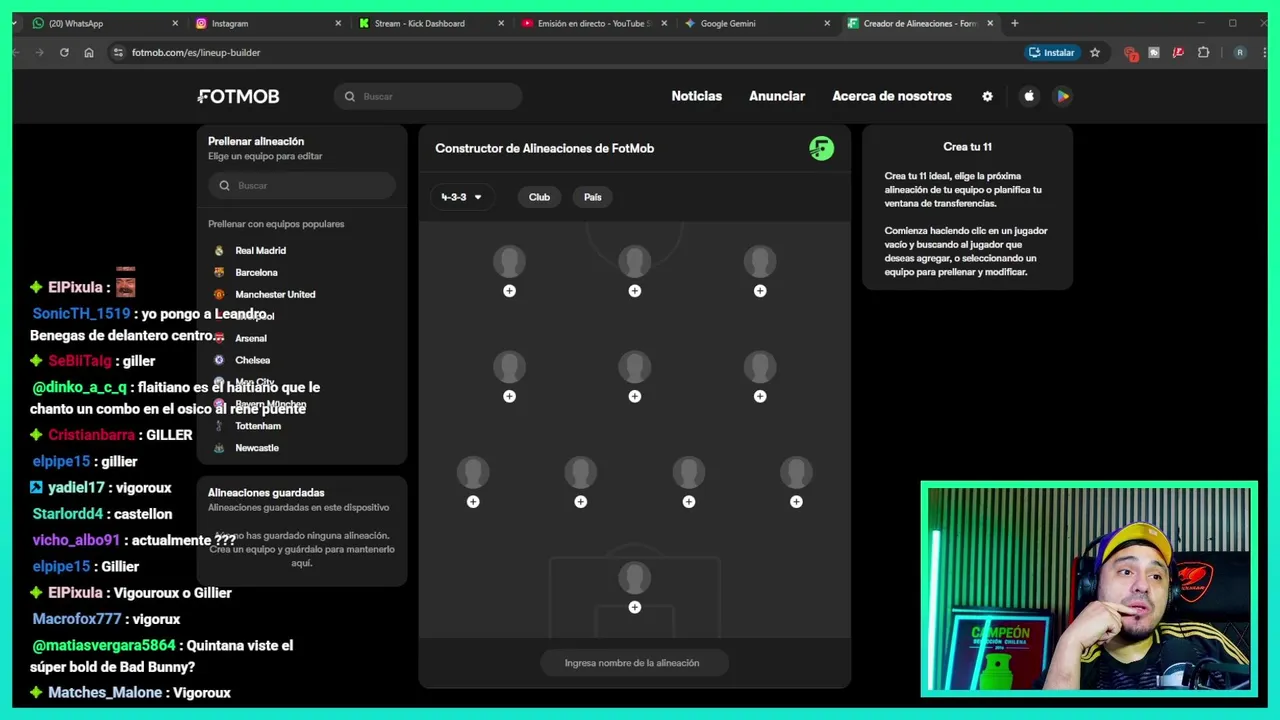Install FotMob app via Instalar button

click(x=1051, y=52)
